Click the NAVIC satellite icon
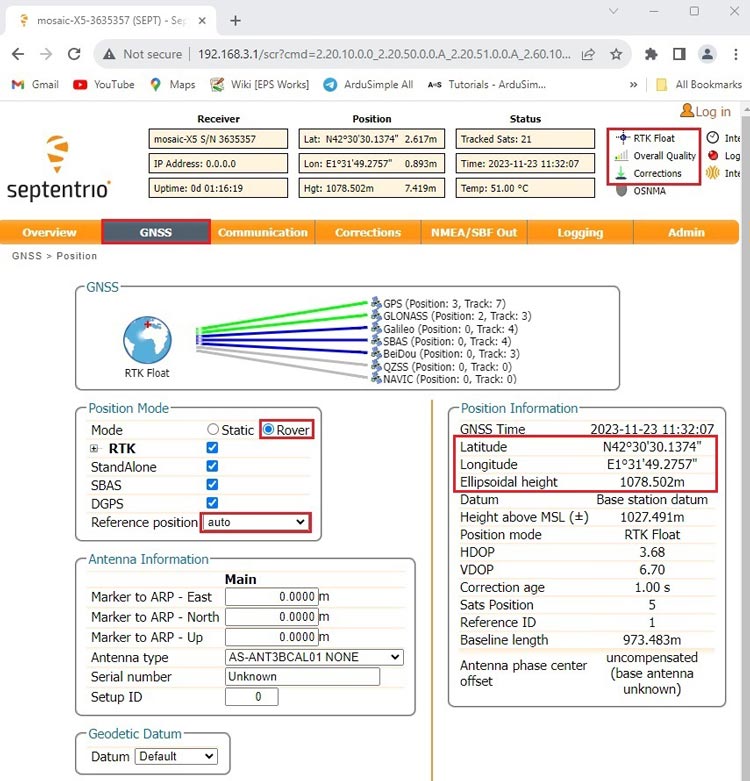The height and width of the screenshot is (781, 750). [376, 379]
